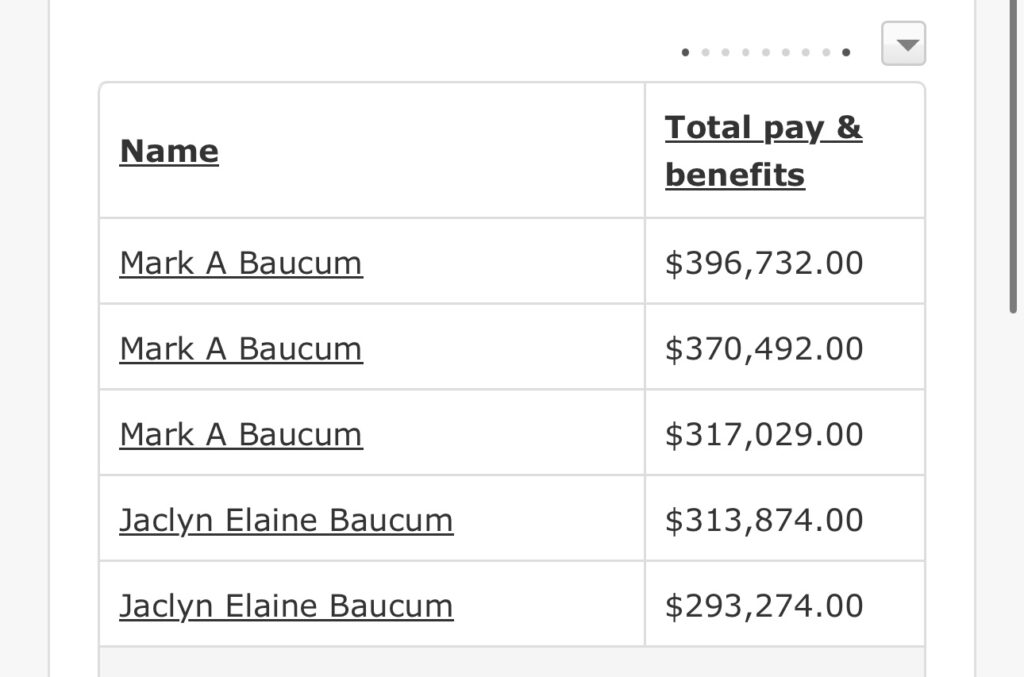The image size is (1024, 677).
Task: Open Mark A Baucum's $370,492.00 record link
Action: [x=241, y=349]
